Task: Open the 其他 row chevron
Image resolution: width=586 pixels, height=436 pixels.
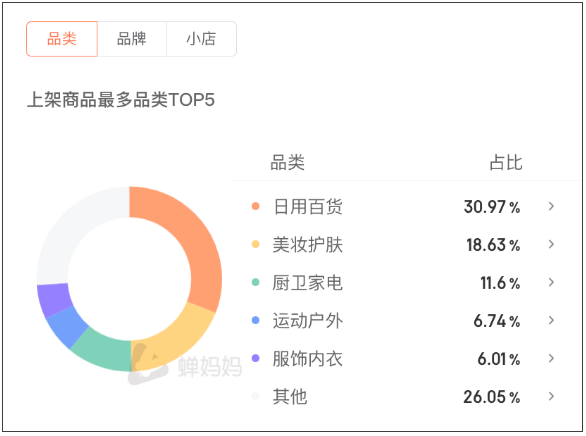Action: pos(551,396)
